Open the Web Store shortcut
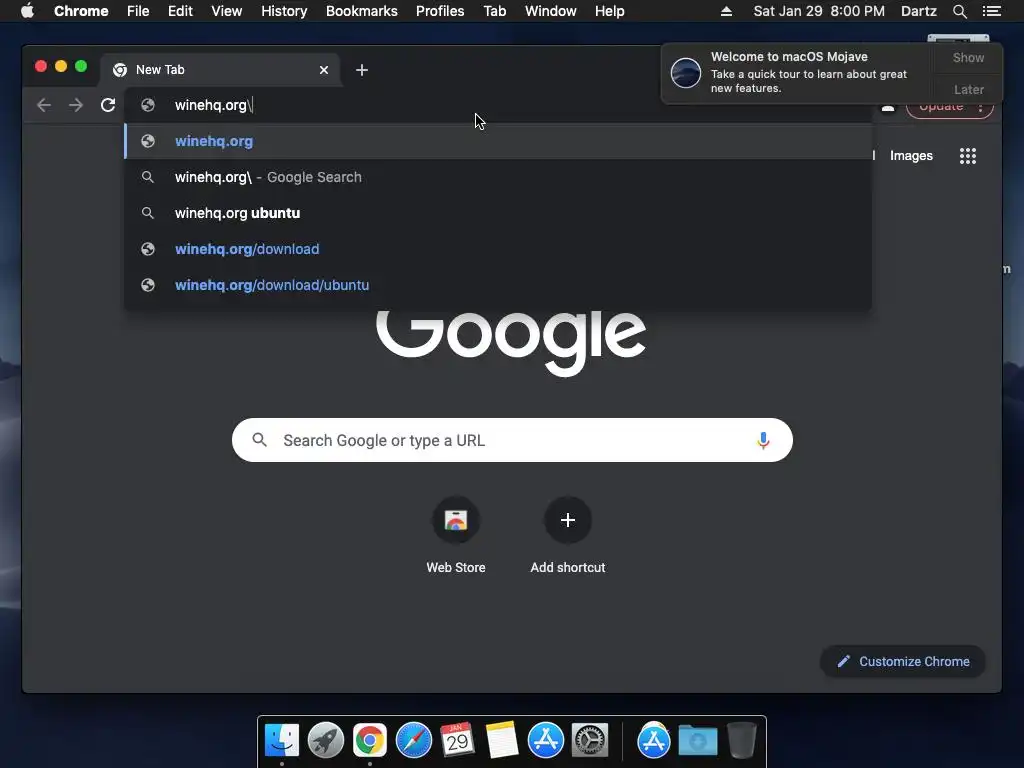 (x=456, y=536)
